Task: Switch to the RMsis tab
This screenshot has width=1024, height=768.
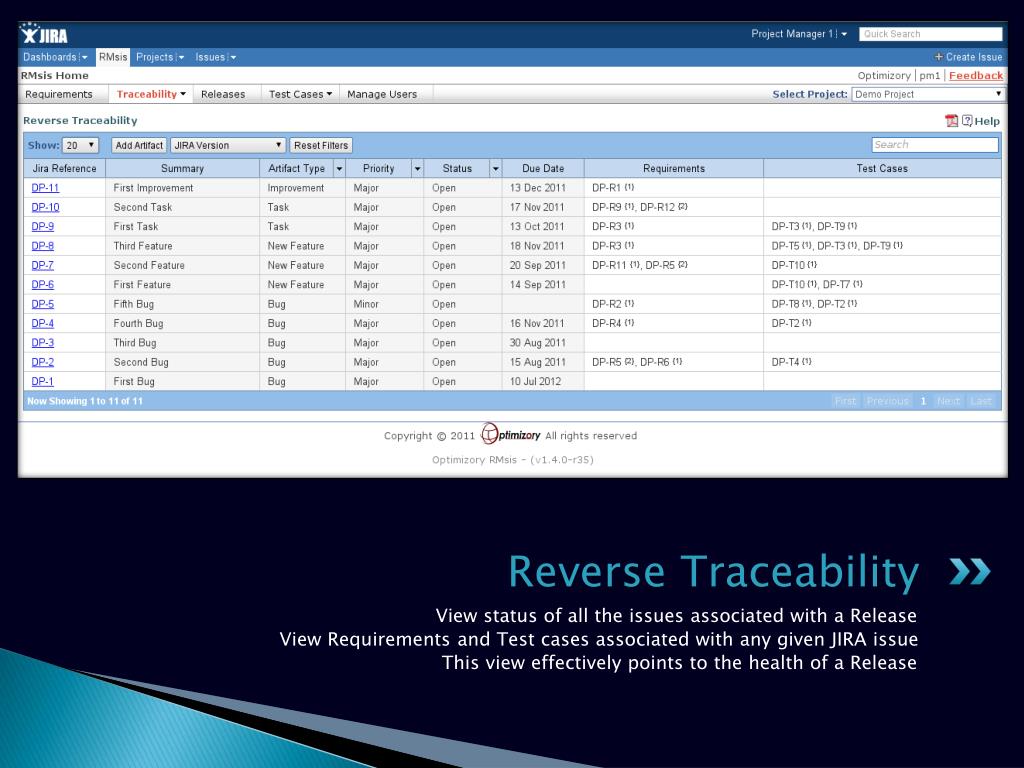Action: [113, 57]
